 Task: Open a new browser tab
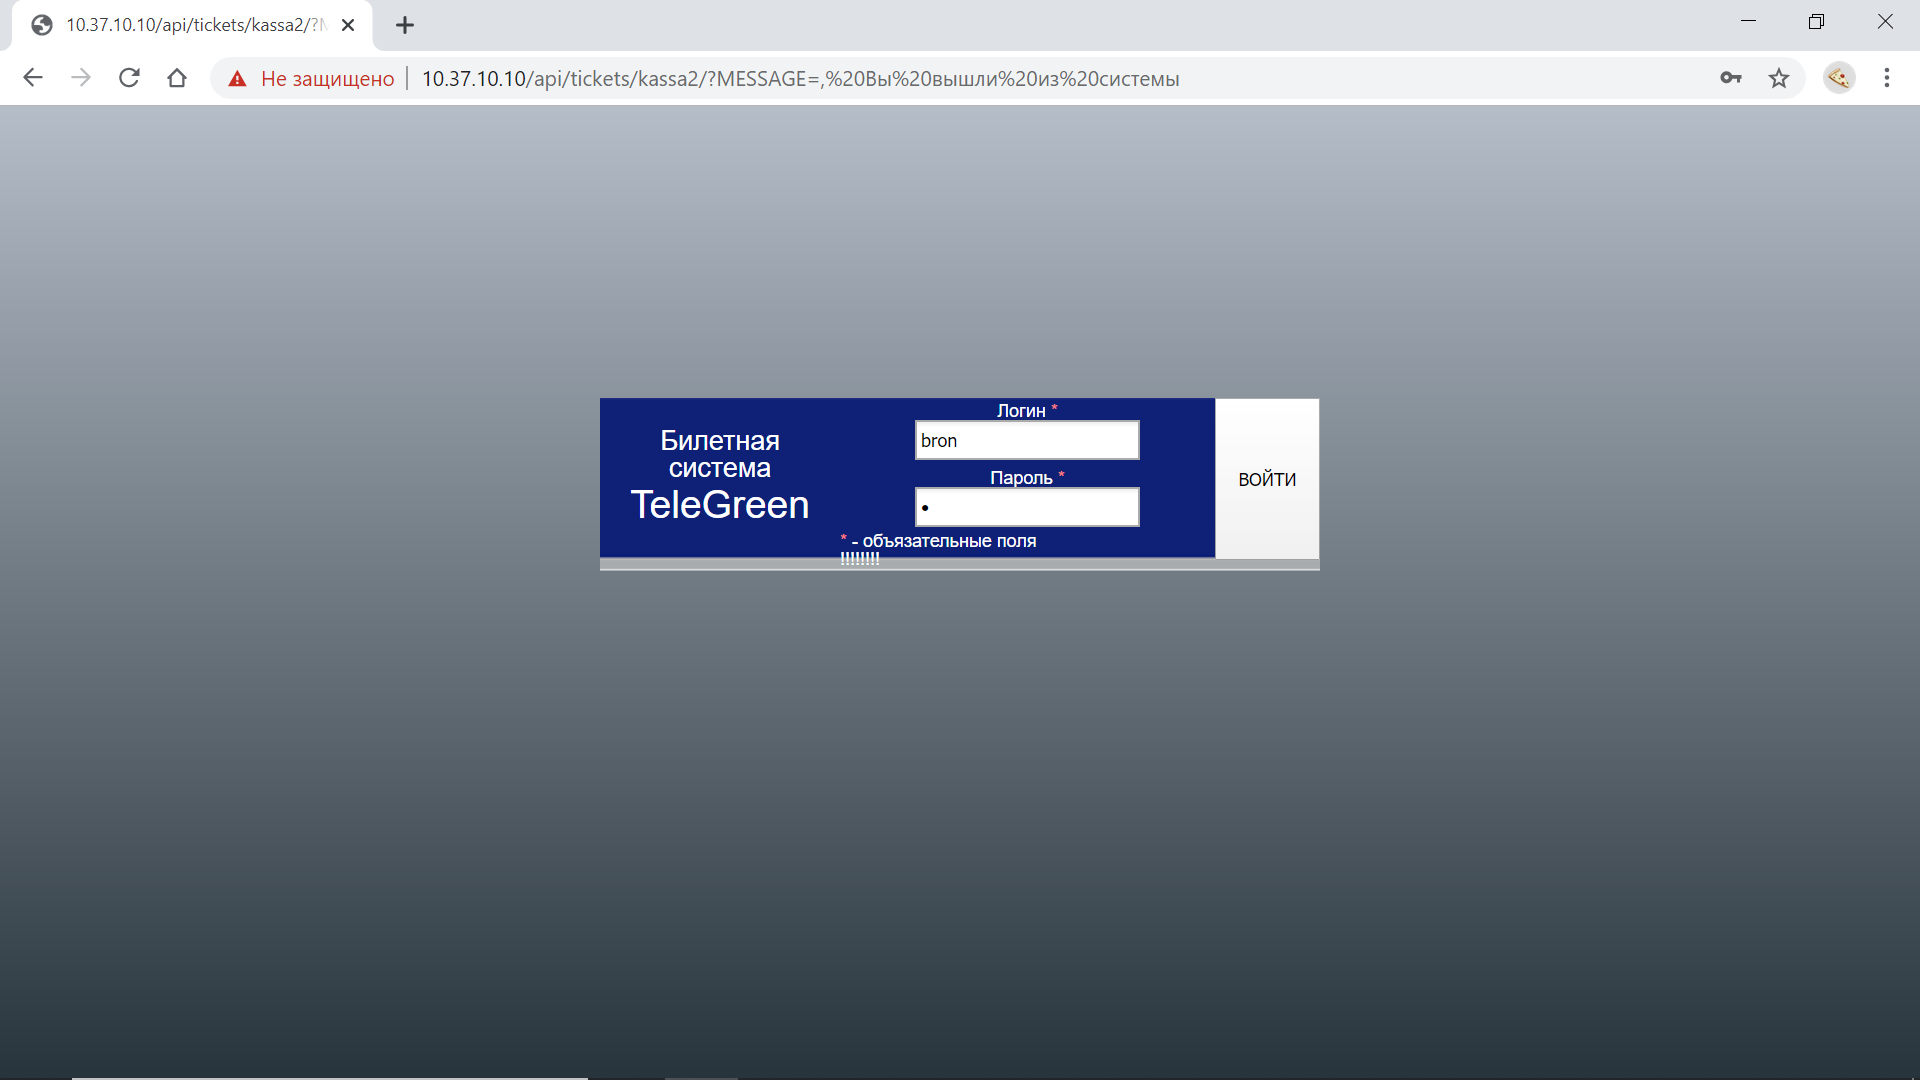click(405, 26)
